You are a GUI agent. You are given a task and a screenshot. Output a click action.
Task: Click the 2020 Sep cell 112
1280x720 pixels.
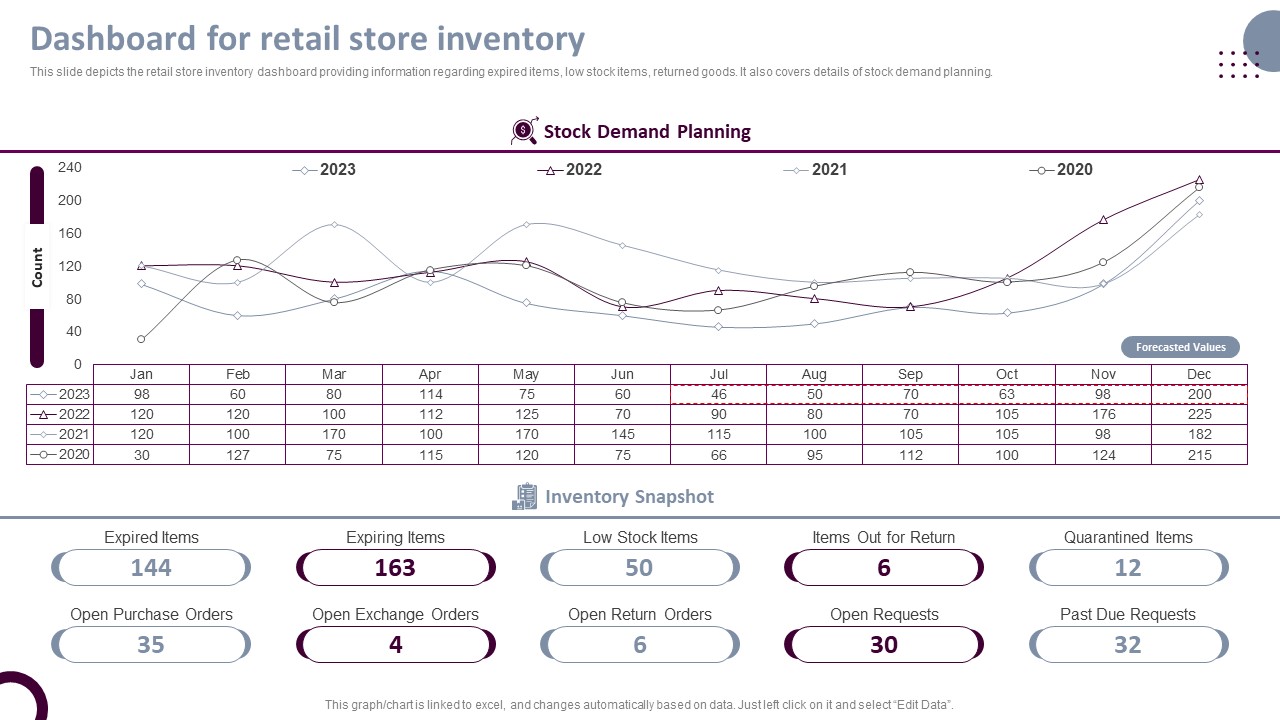pos(910,454)
